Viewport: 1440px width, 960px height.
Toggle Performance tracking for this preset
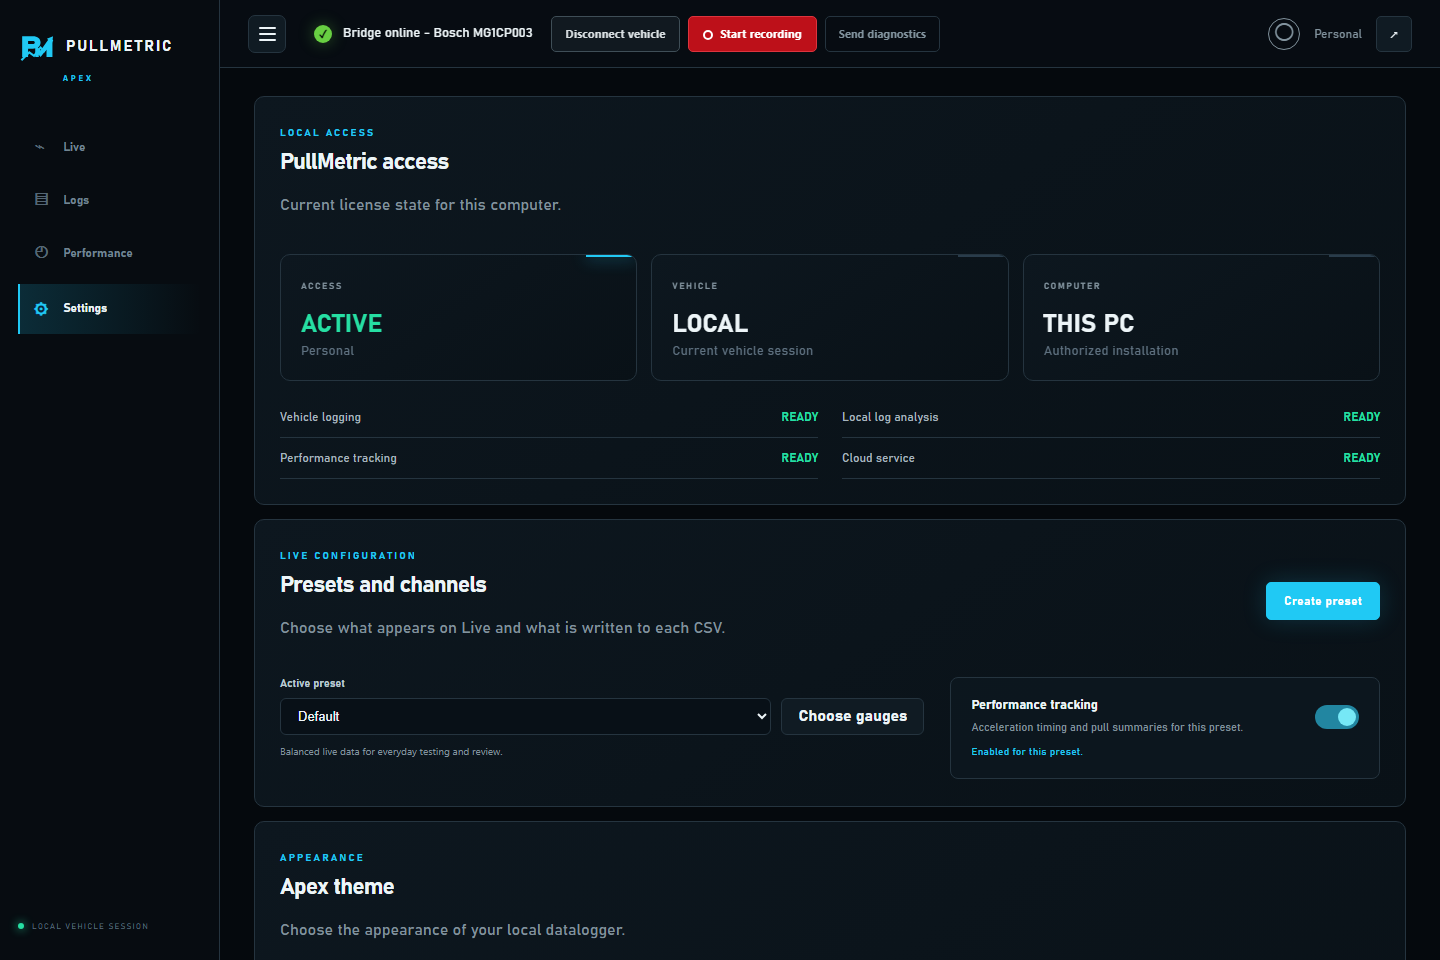click(1337, 717)
